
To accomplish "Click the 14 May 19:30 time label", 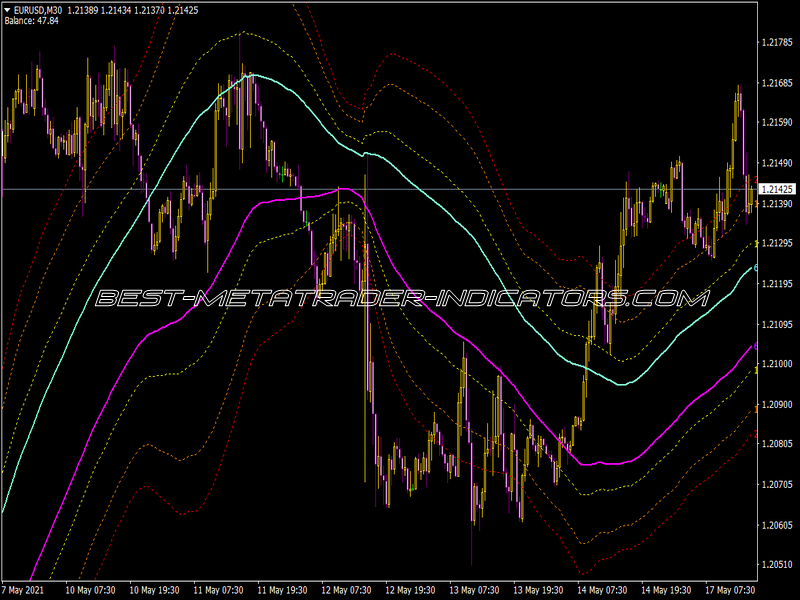I will (666, 590).
